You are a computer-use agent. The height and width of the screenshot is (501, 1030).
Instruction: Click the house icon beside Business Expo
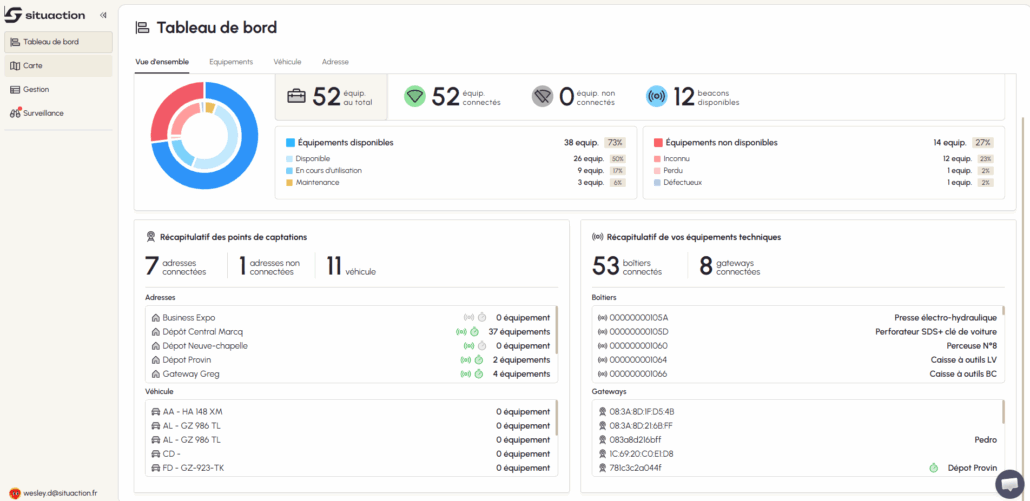(156, 318)
